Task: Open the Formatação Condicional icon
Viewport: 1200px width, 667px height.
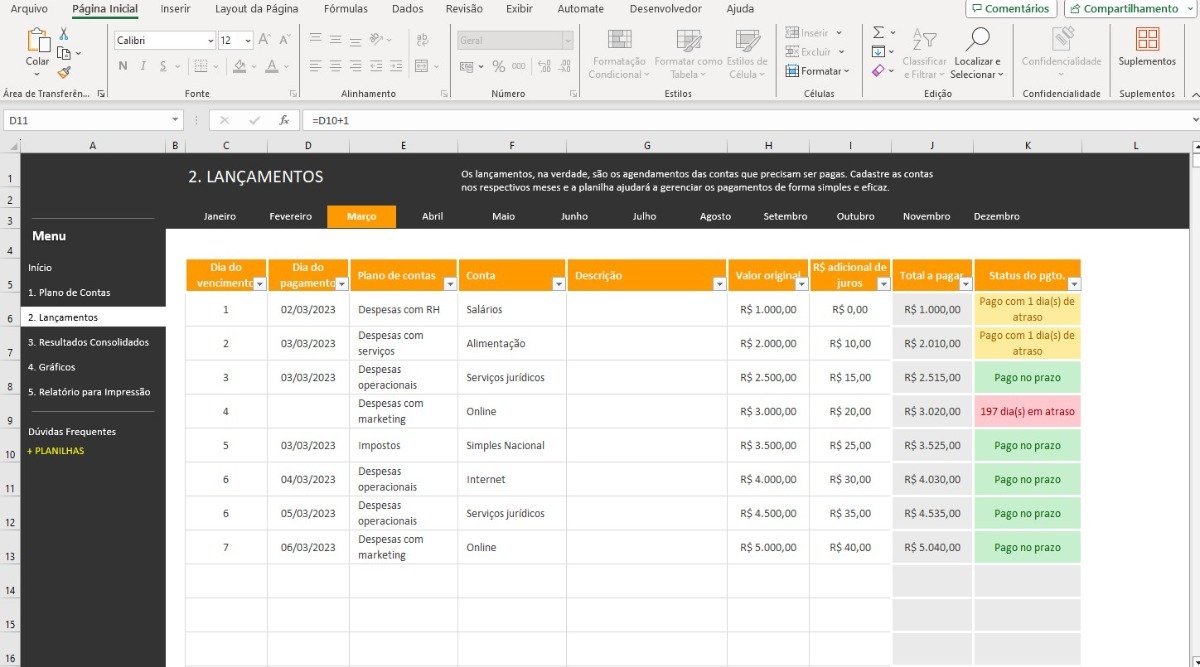Action: [620, 40]
